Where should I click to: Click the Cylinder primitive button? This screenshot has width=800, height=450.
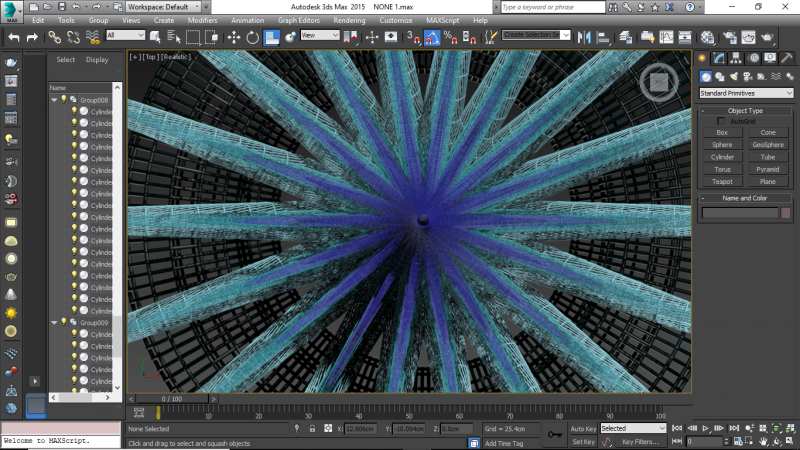pos(722,157)
